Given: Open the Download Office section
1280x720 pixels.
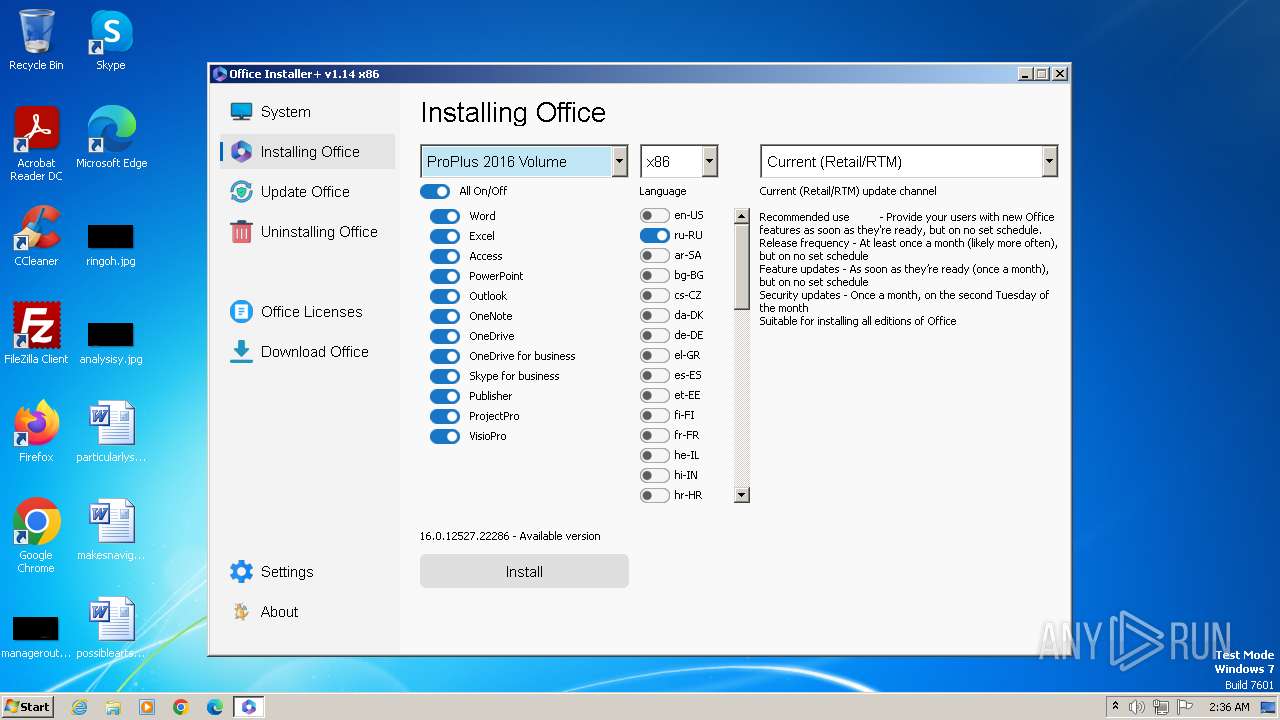Looking at the screenshot, I should (x=315, y=352).
